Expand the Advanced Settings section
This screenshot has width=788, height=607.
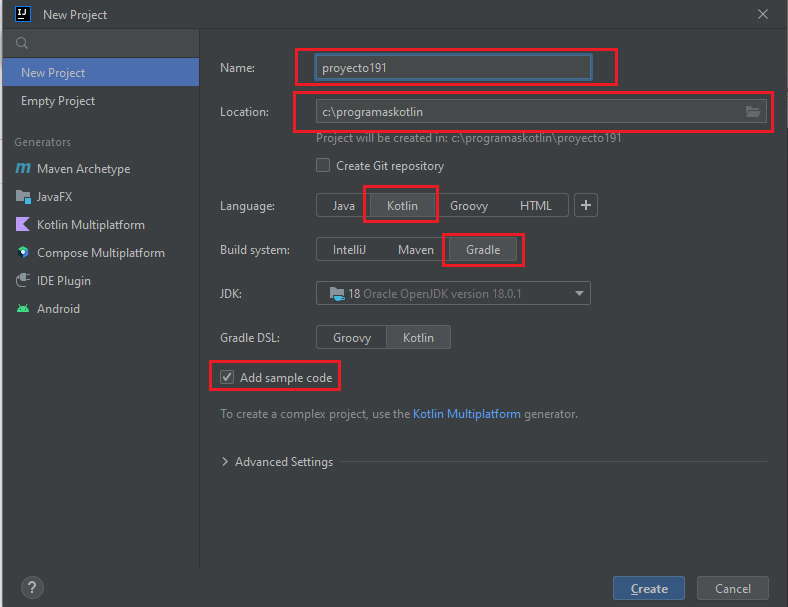coord(225,461)
